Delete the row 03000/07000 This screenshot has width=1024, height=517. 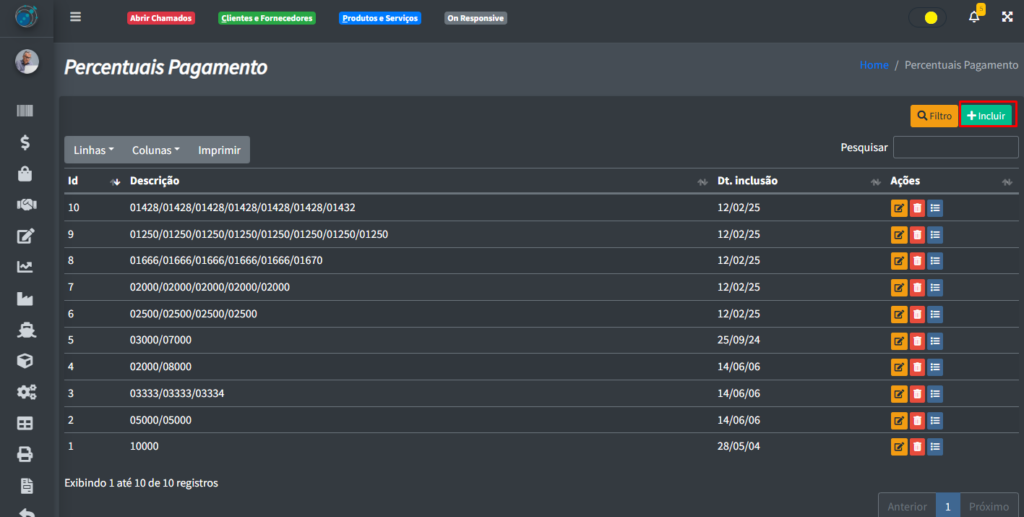click(x=917, y=341)
